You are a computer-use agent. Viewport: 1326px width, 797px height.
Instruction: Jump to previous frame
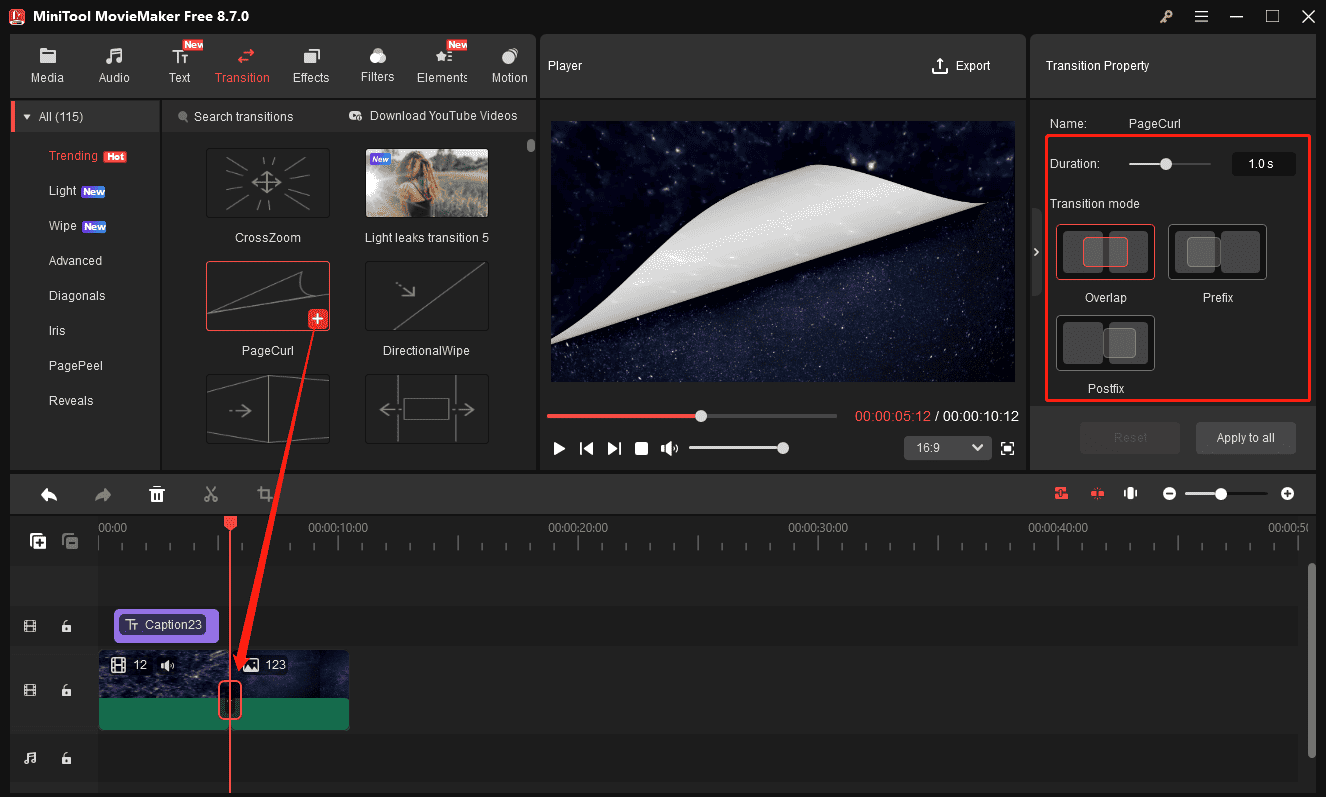click(x=587, y=448)
